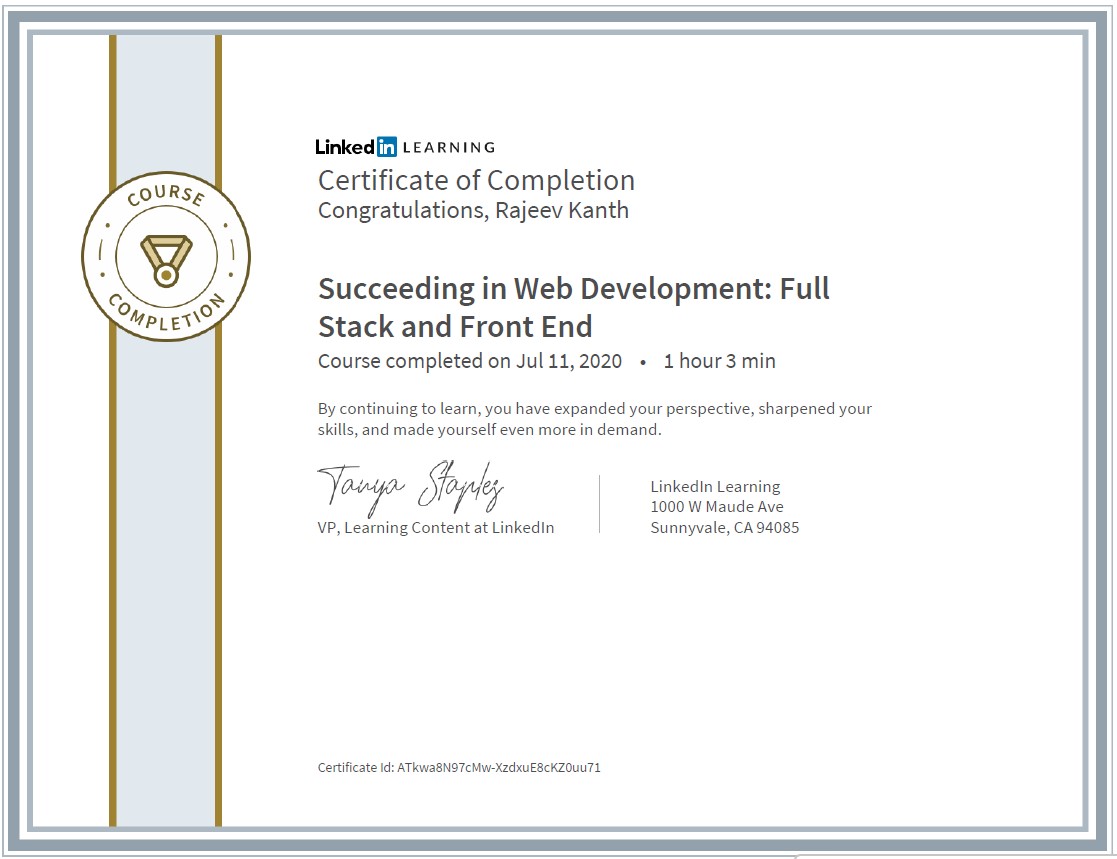Click the bullet separator before the duration

pyautogui.click(x=643, y=363)
